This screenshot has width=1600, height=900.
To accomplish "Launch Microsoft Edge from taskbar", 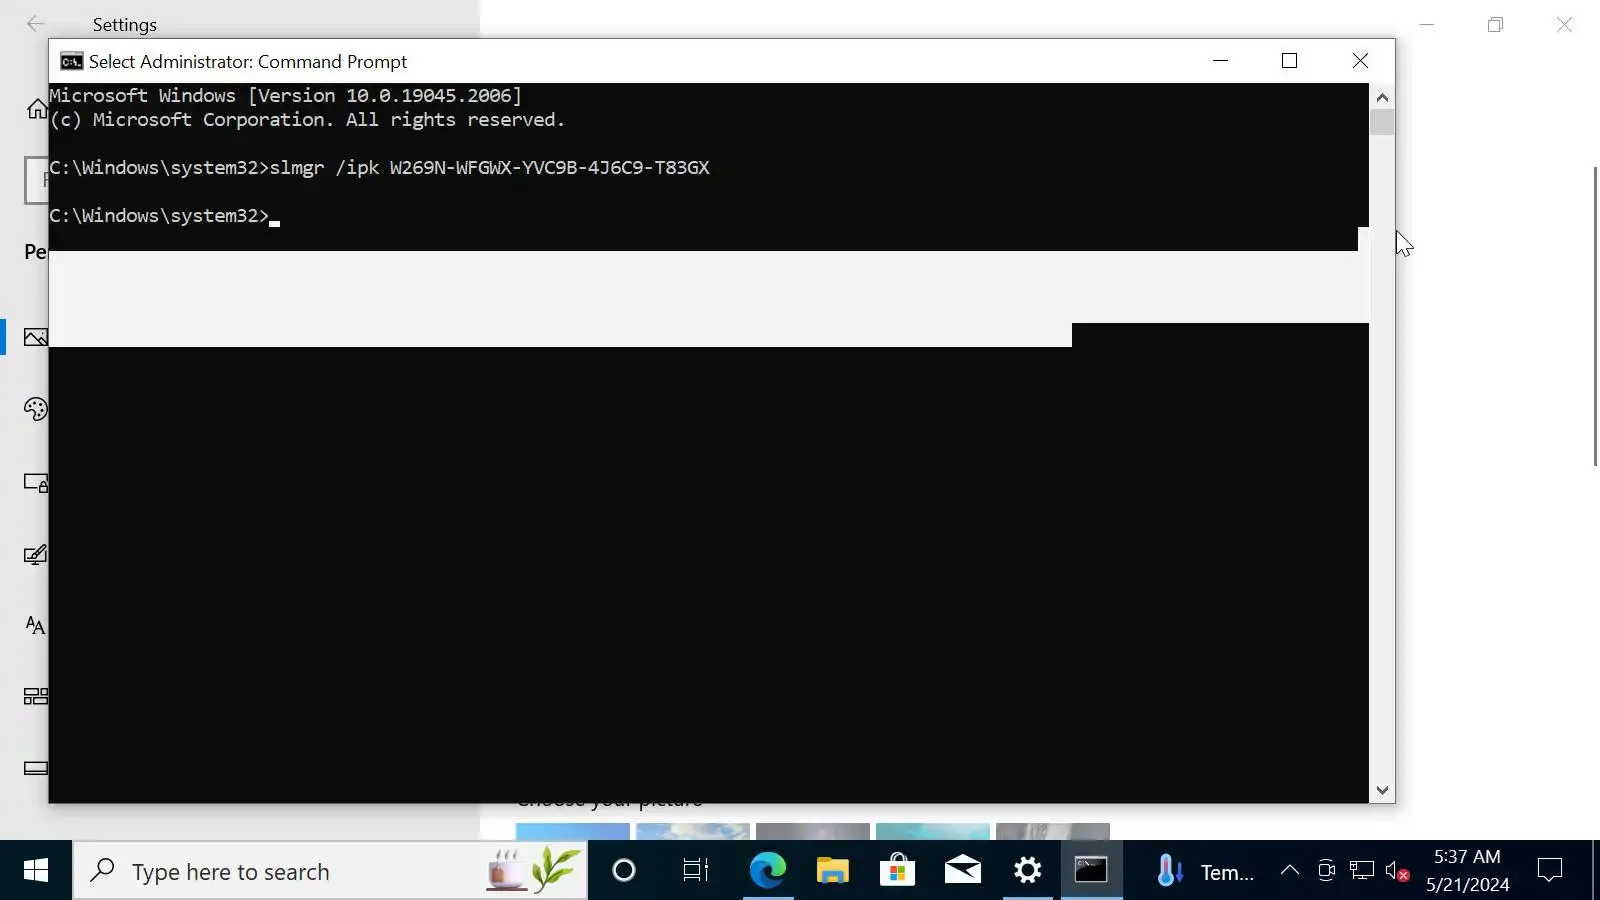I will tap(767, 871).
